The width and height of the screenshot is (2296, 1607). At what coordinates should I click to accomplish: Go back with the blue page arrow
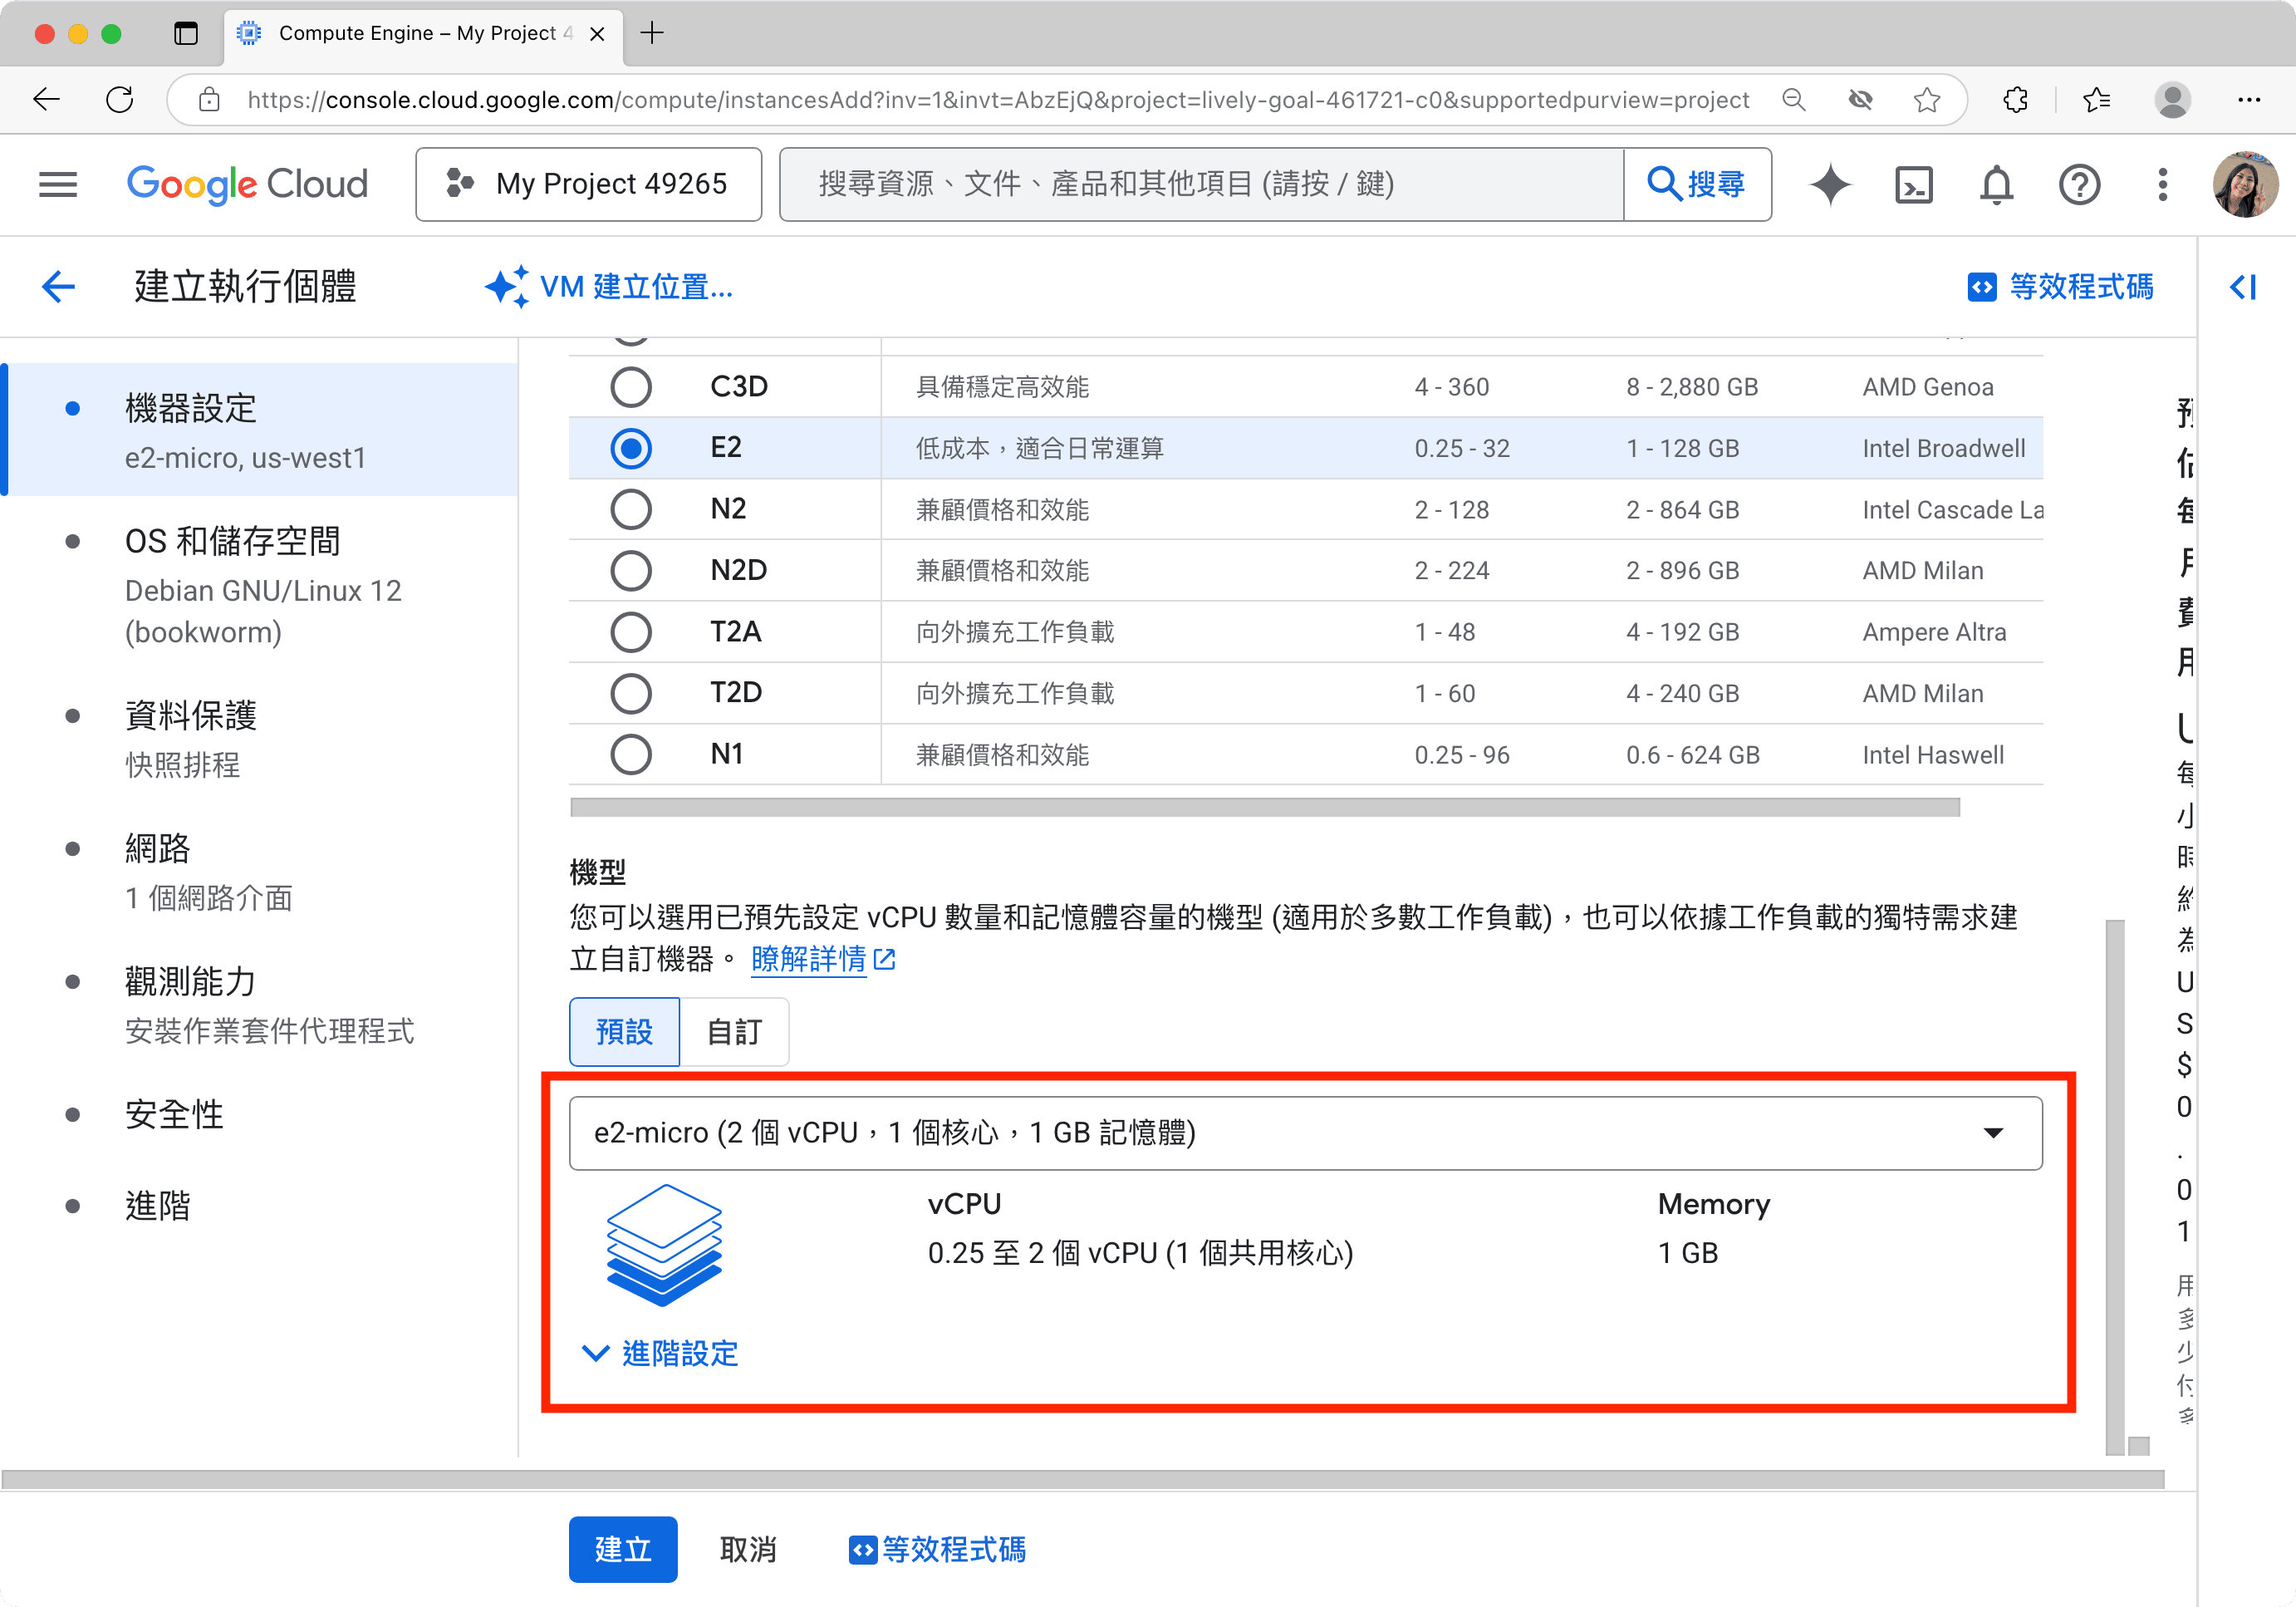point(58,287)
